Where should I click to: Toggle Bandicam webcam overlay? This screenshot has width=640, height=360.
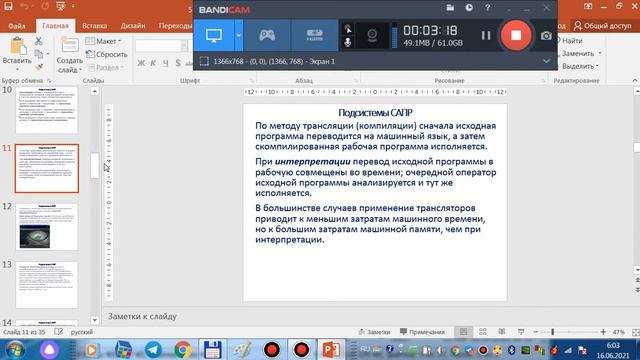click(x=372, y=36)
